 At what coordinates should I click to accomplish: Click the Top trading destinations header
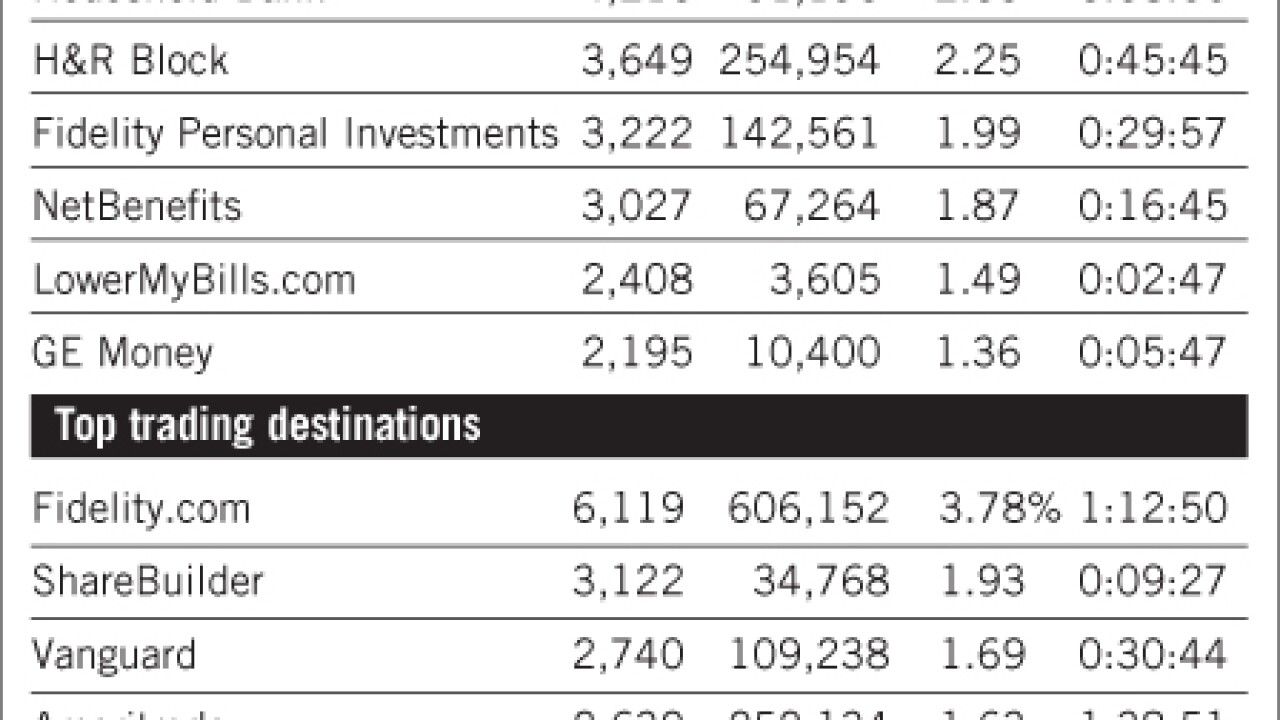pos(267,425)
